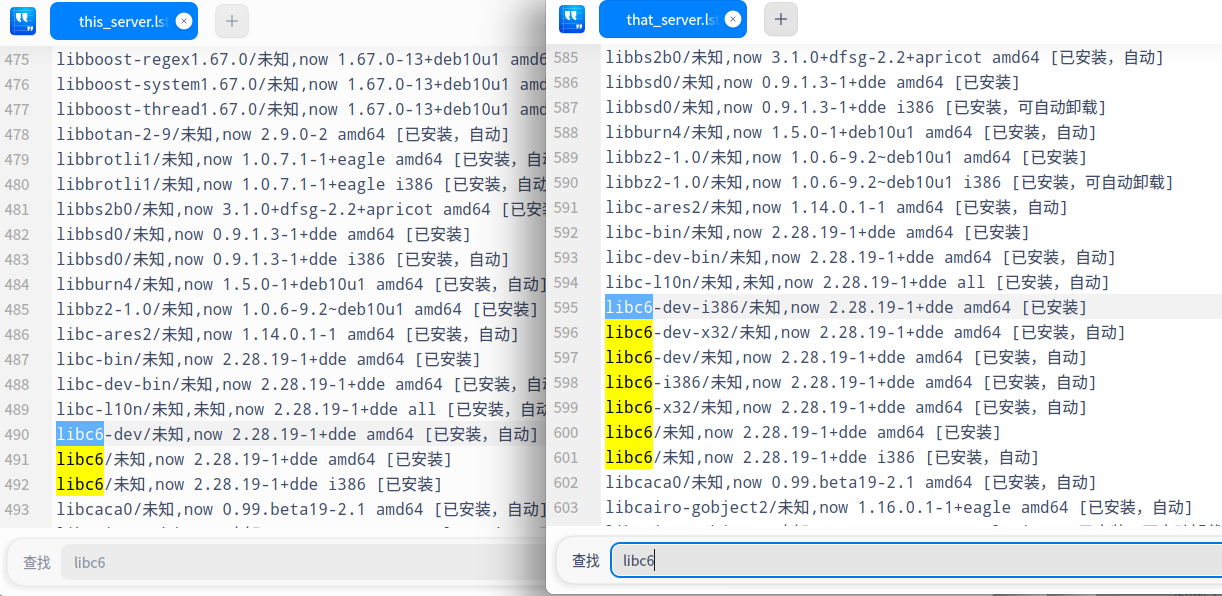Image resolution: width=1222 pixels, height=596 pixels.
Task: Click line 598 libc6-i386 entry
Action: 851,382
